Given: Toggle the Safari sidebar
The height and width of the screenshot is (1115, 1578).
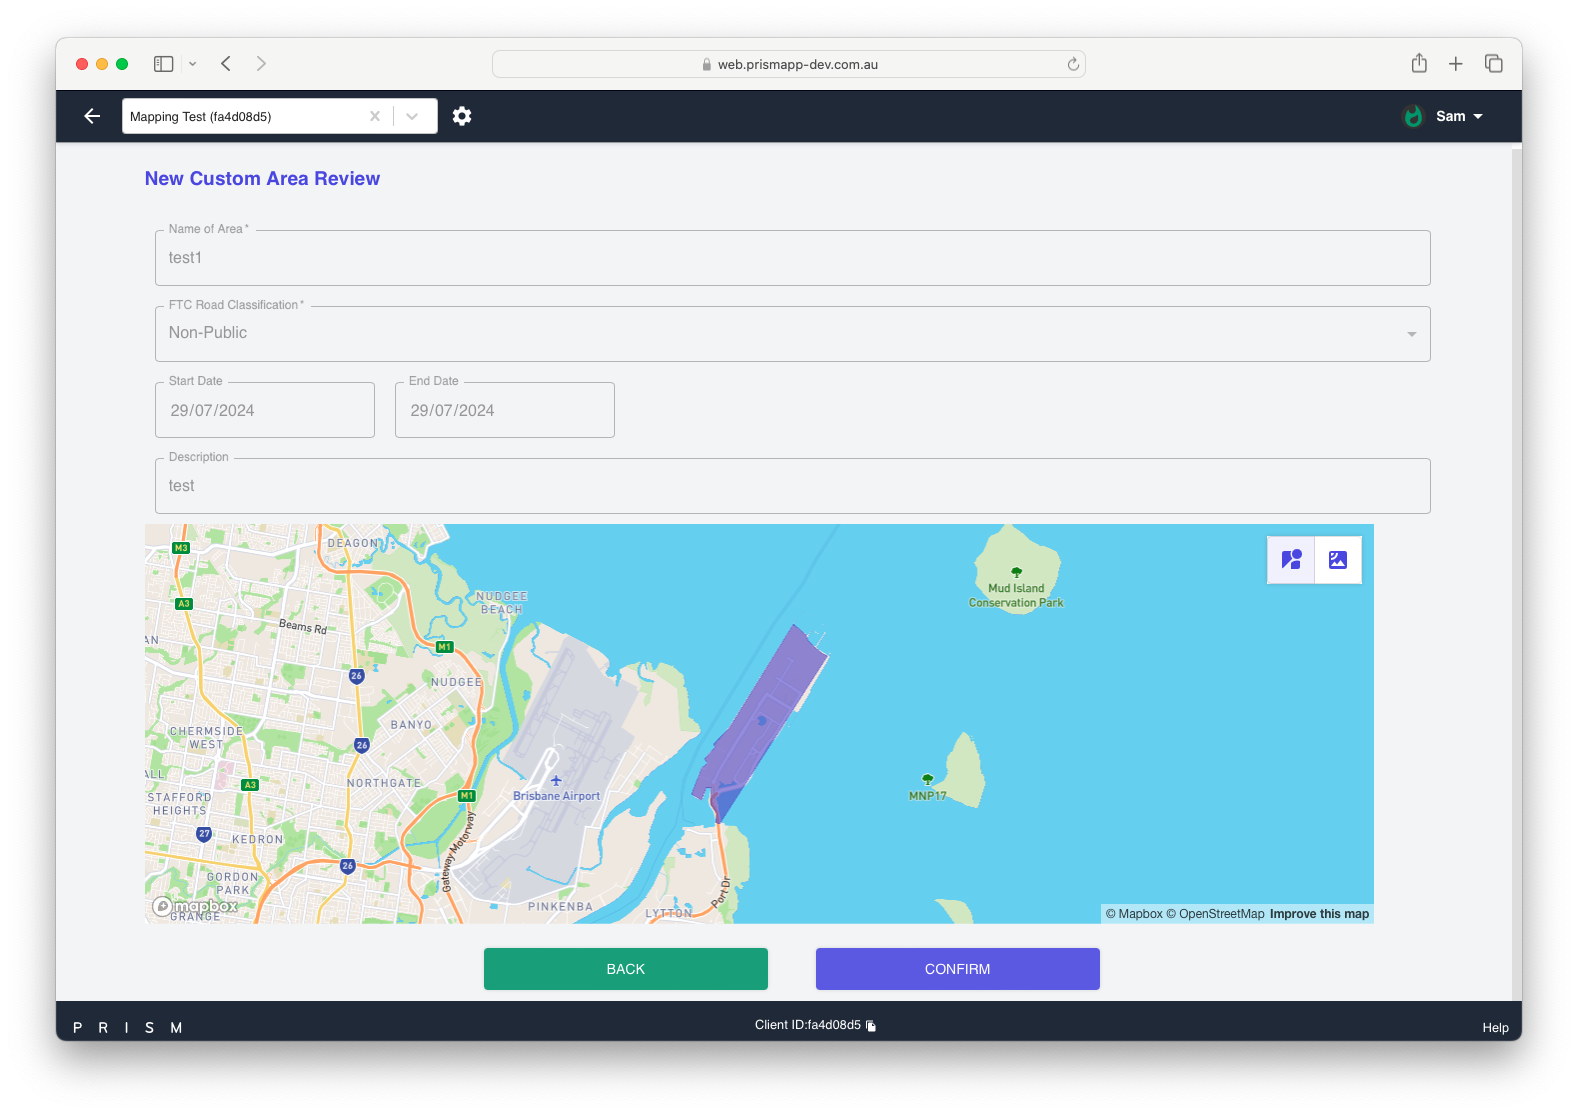Looking at the screenshot, I should (x=164, y=64).
